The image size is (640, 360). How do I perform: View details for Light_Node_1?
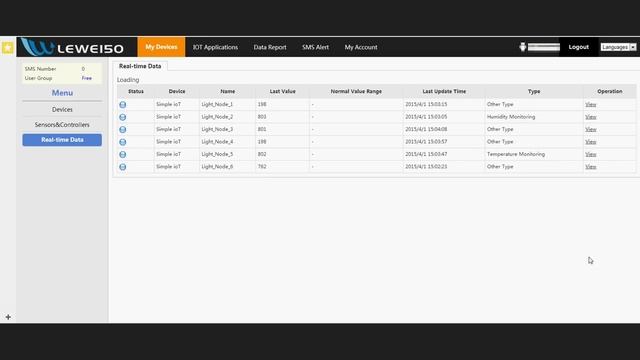(x=591, y=104)
